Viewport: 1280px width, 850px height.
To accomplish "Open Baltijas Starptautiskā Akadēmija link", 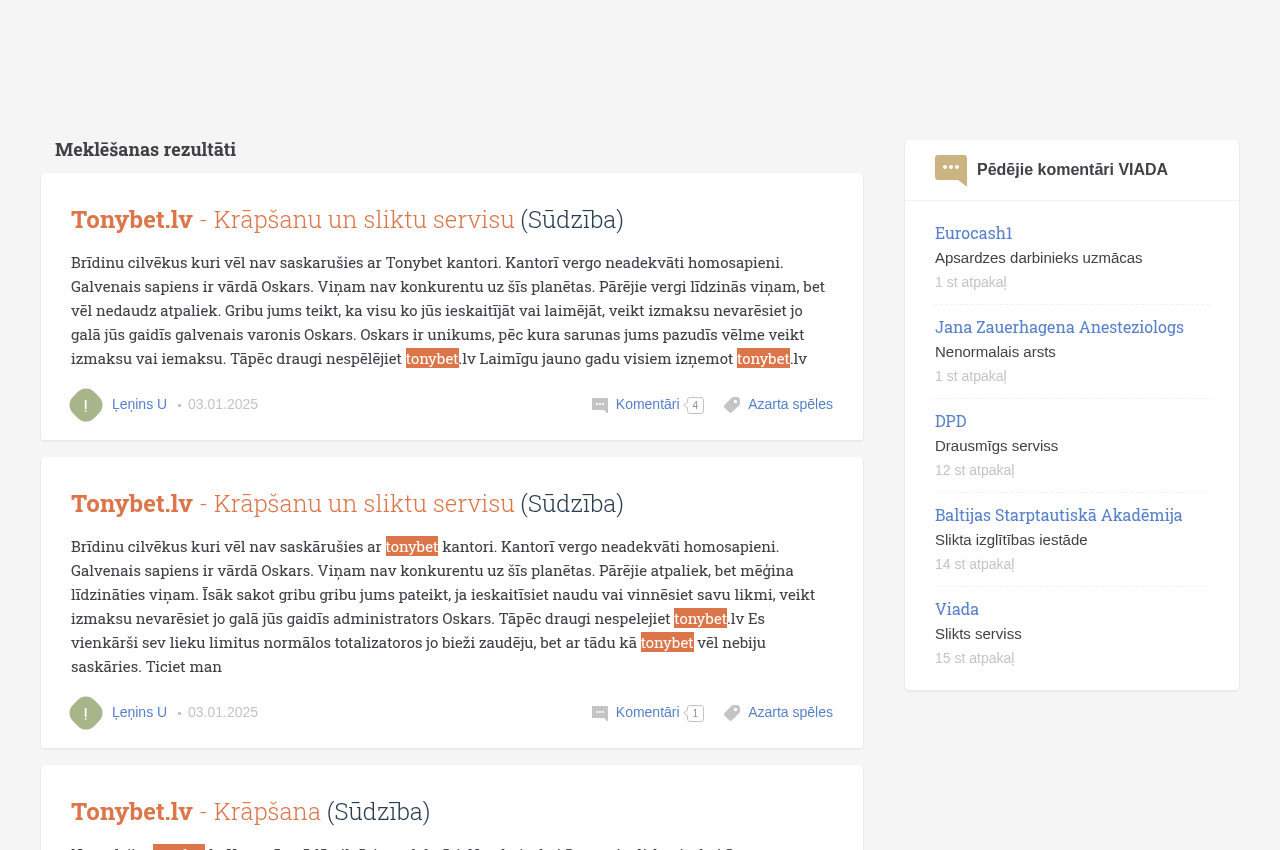I will point(1058,514).
